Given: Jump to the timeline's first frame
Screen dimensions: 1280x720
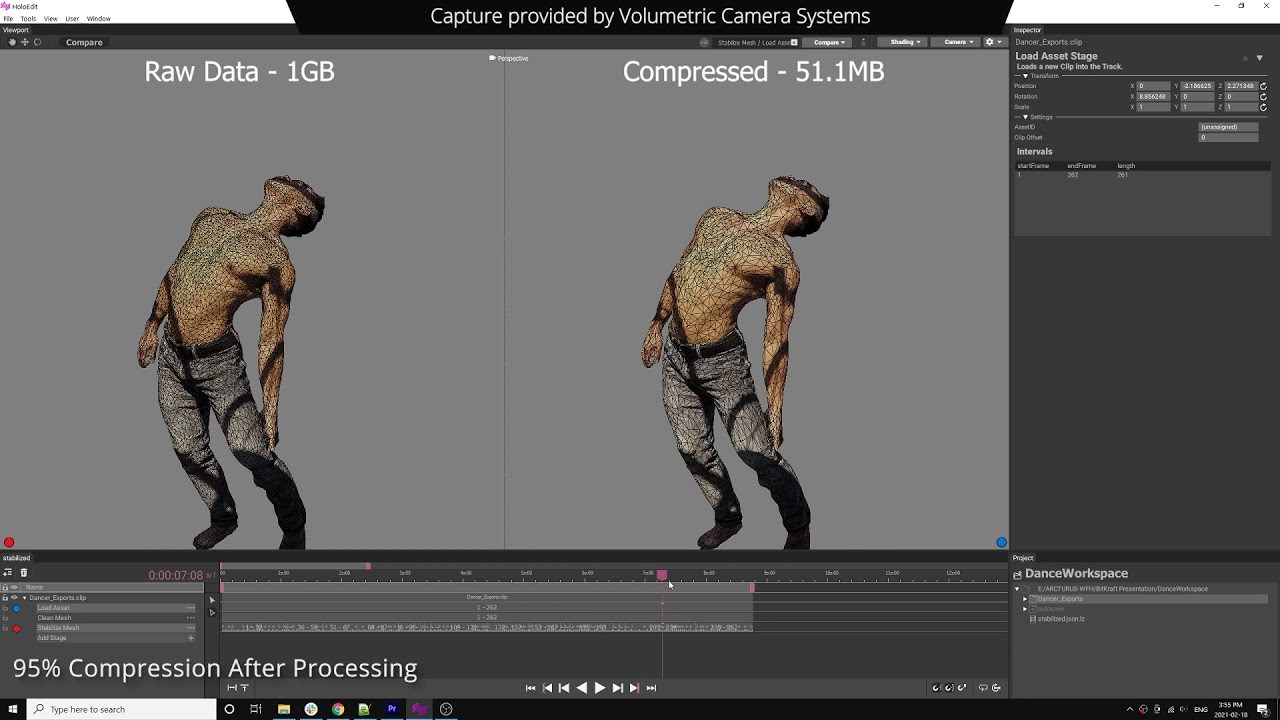Looking at the screenshot, I should (530, 688).
